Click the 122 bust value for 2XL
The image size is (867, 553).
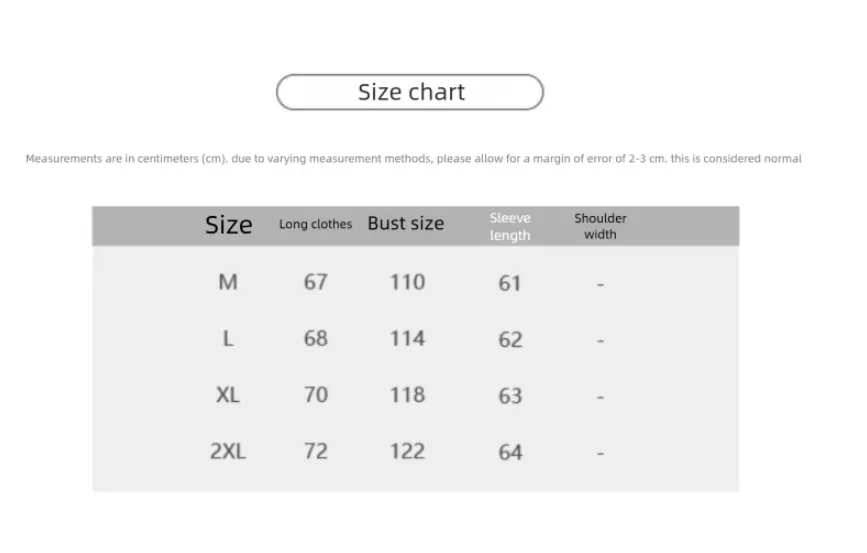[407, 451]
